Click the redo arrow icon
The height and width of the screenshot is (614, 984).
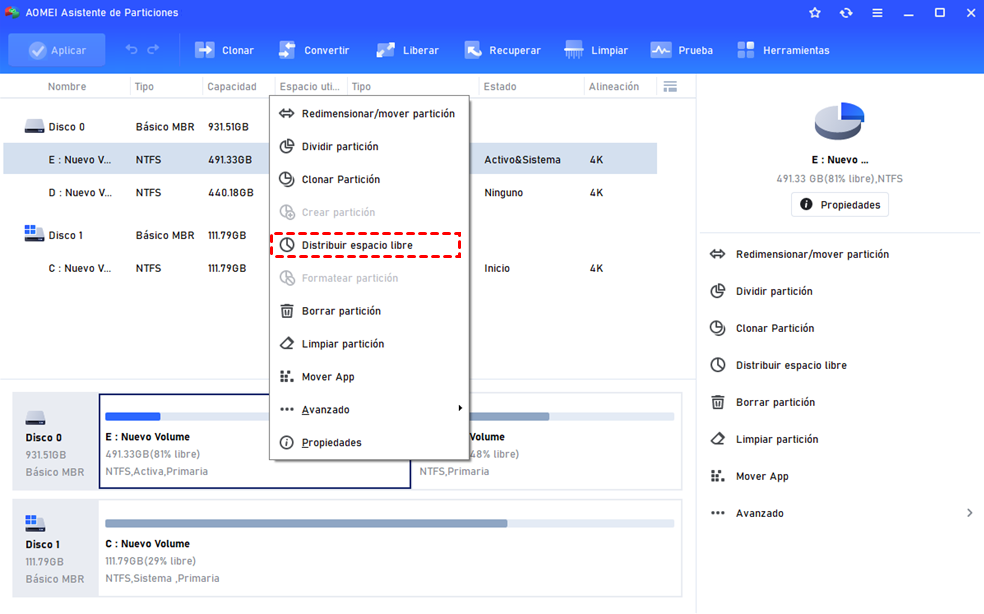click(x=154, y=50)
